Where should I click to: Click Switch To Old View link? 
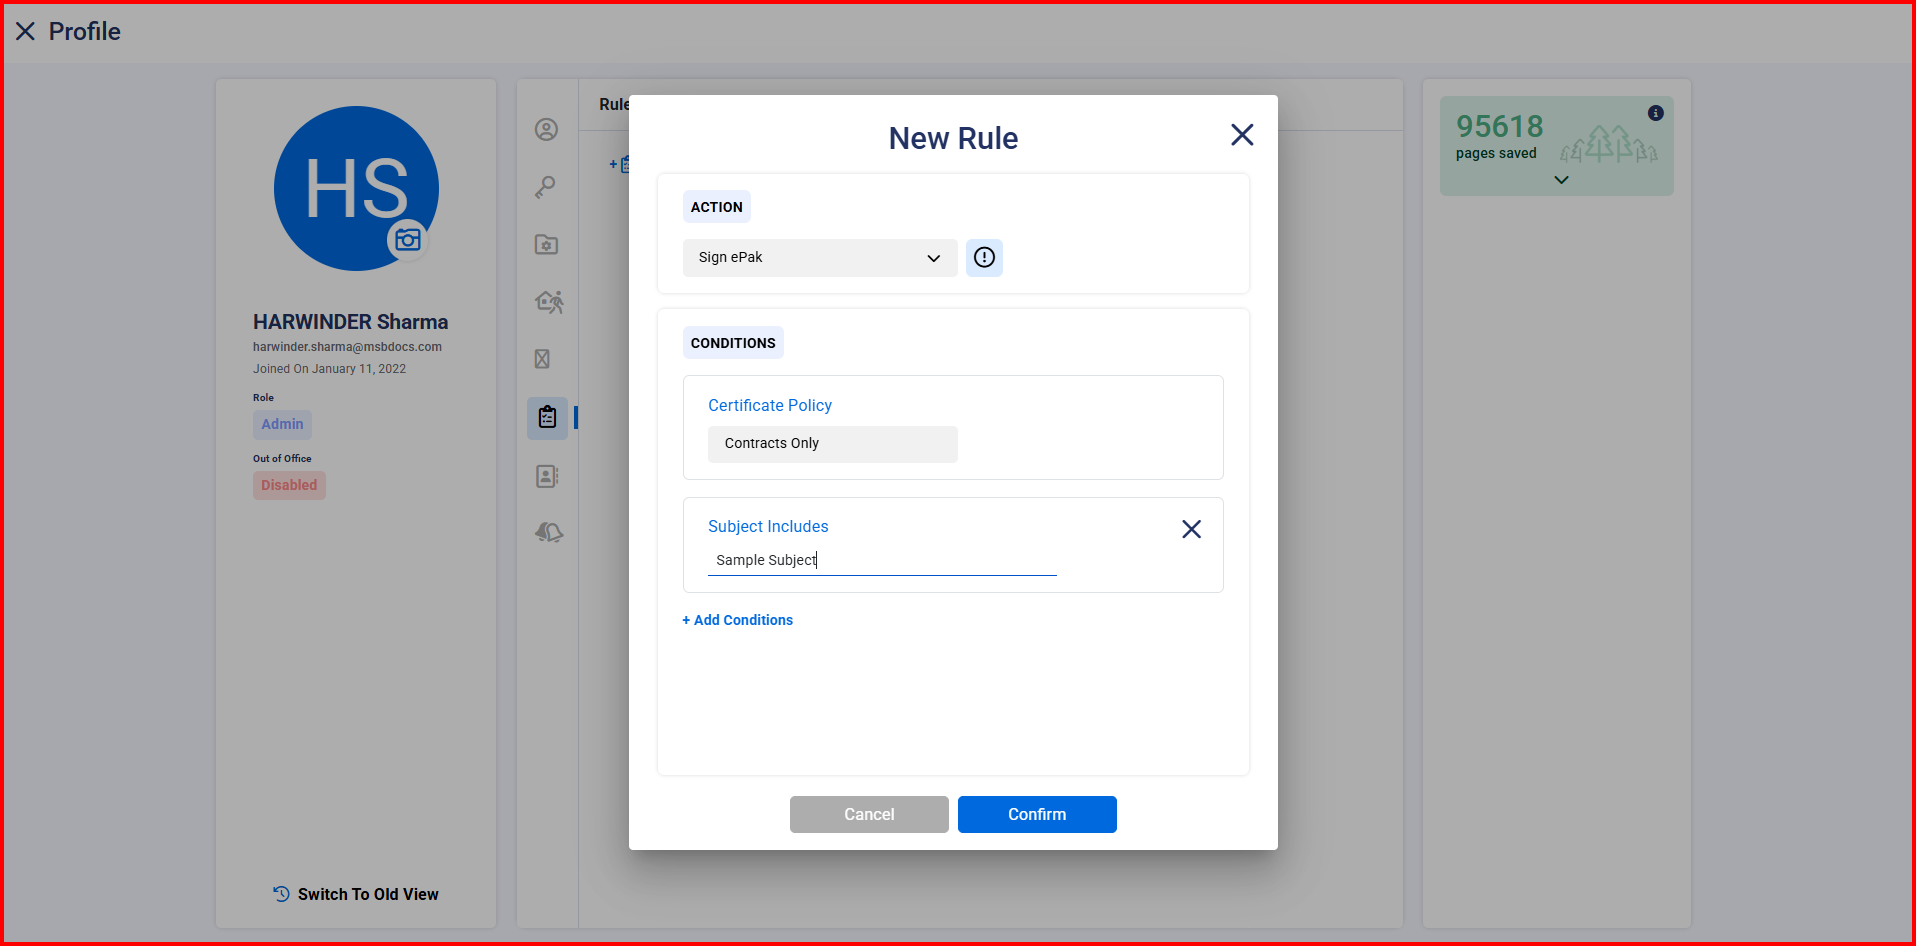pos(357,894)
